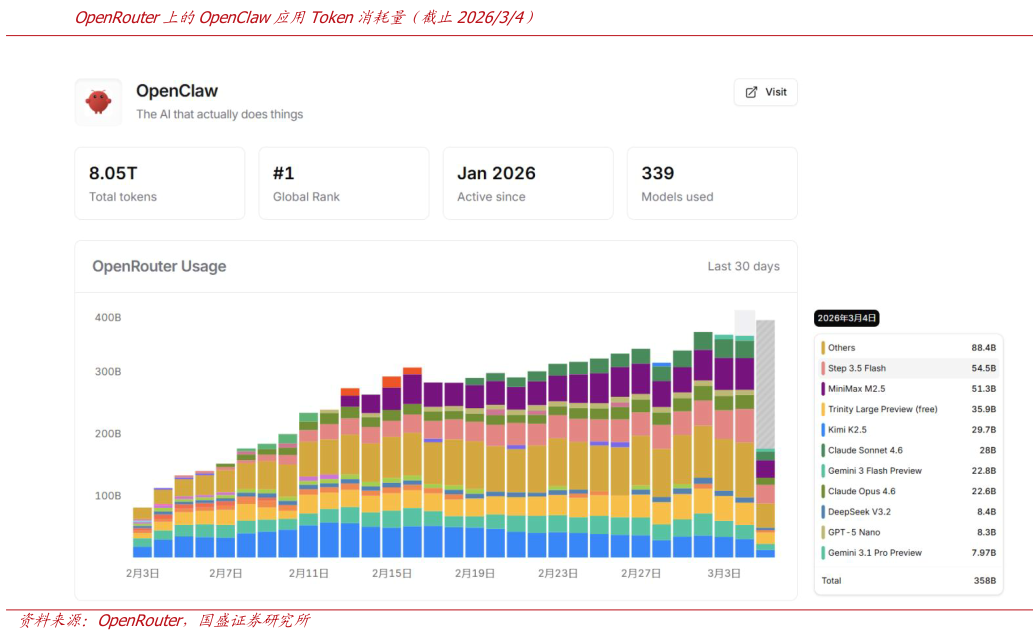Click the Kimi K2.5 legend entry
Screen dimensions: 1033x640
tap(847, 430)
